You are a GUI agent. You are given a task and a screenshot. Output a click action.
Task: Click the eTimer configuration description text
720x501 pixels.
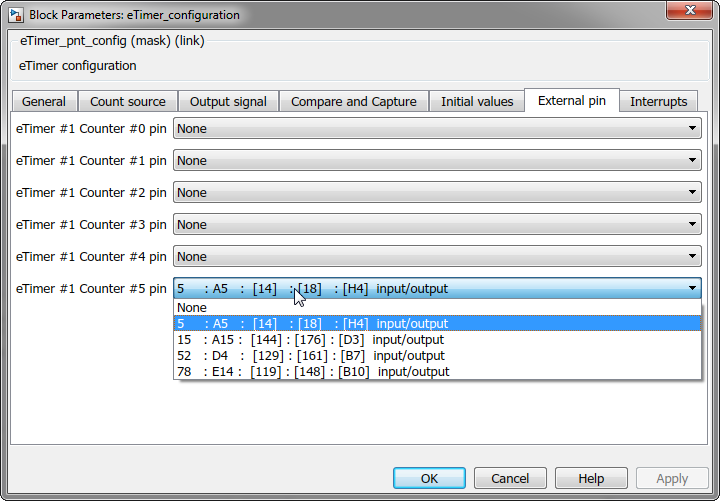click(x=78, y=66)
